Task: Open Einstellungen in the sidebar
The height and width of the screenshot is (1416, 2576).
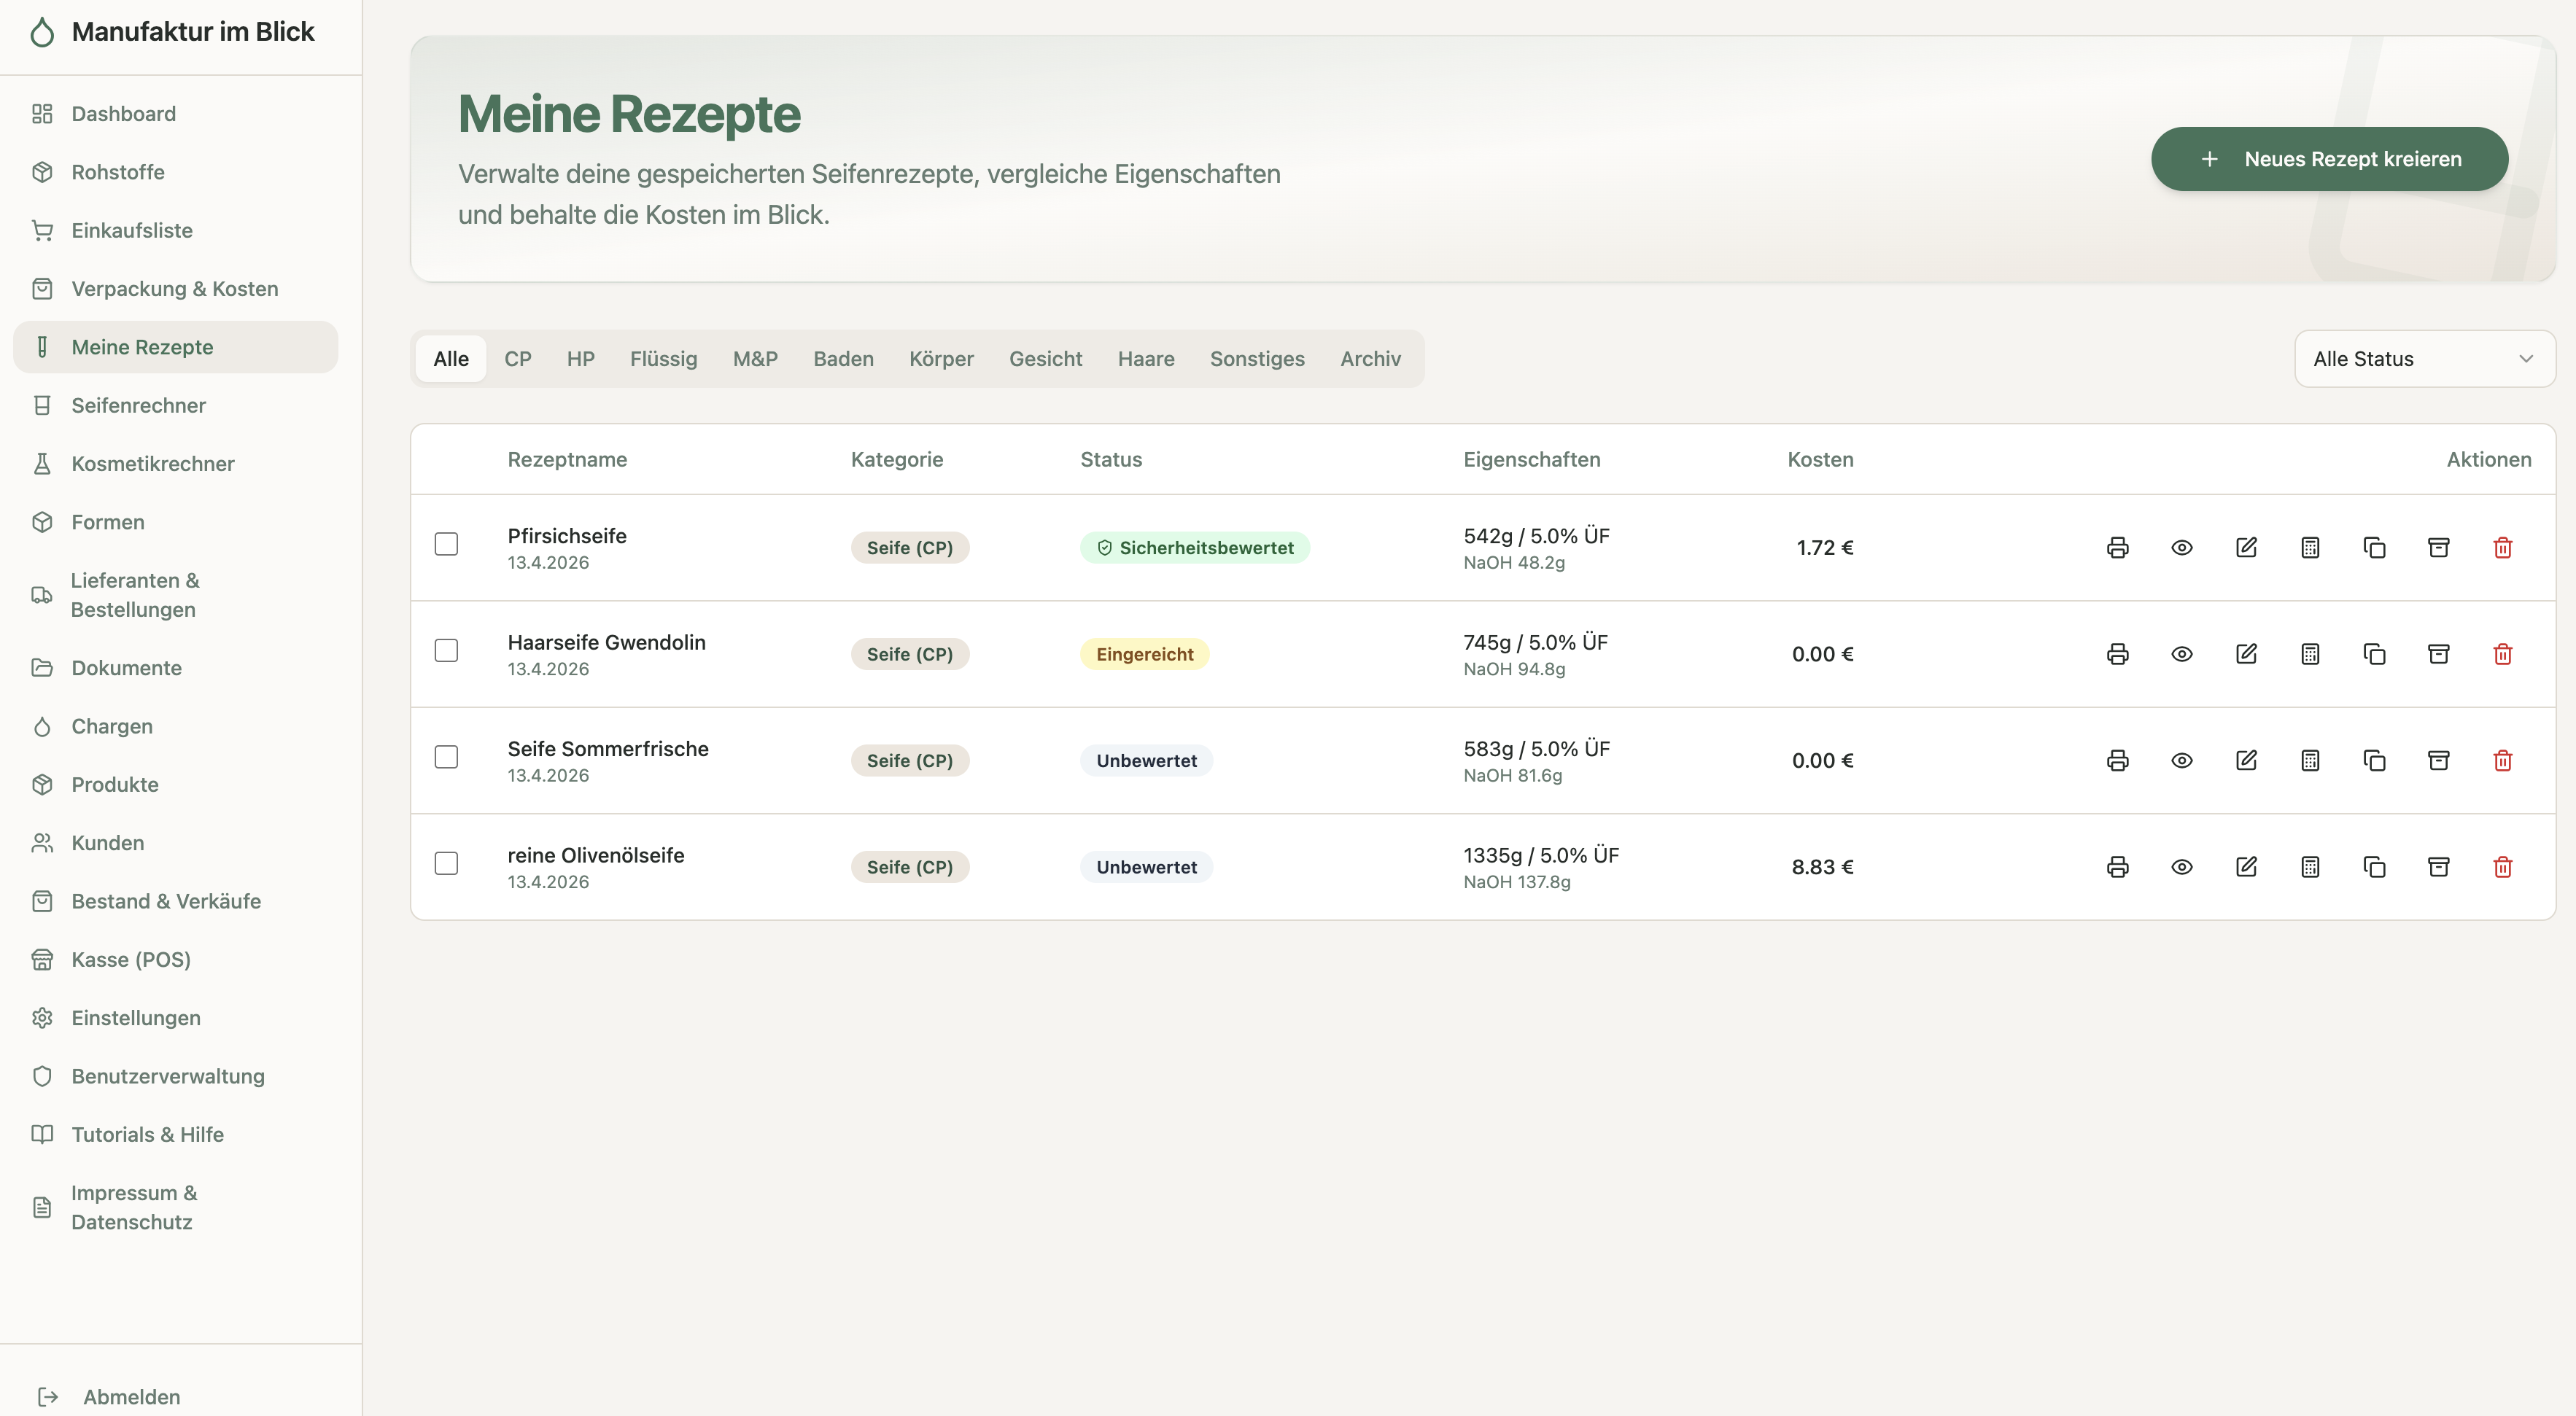Action: pos(176,1018)
